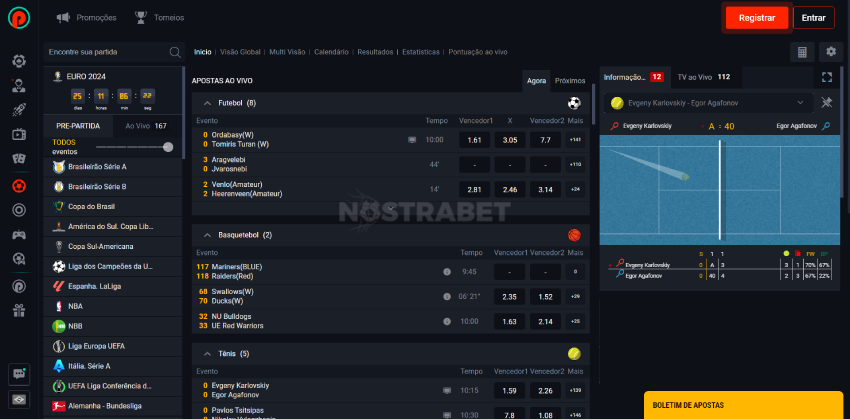Image resolution: width=850 pixels, height=419 pixels.
Task: Open Copa do Brasil league
Action: coord(113,207)
